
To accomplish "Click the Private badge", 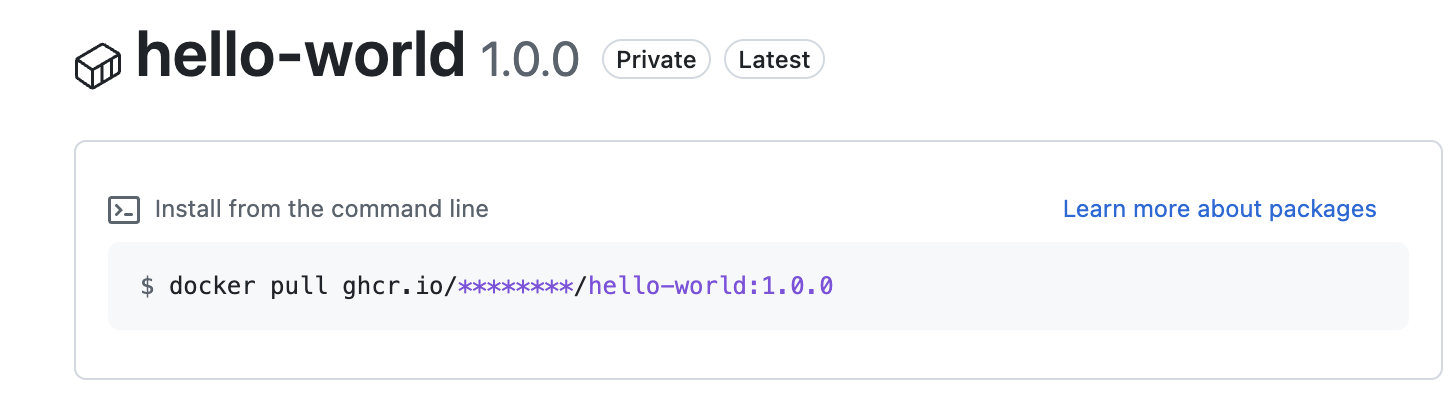I will click(656, 60).
